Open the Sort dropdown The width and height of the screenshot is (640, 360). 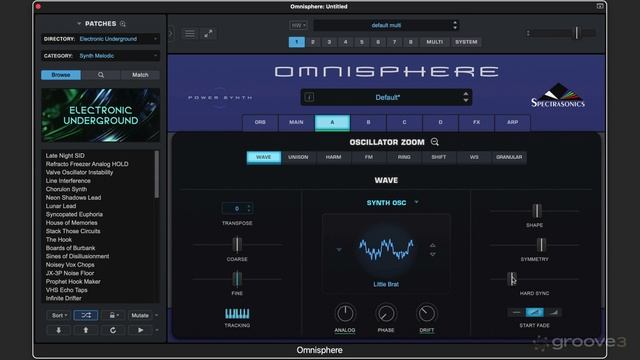pyautogui.click(x=58, y=315)
